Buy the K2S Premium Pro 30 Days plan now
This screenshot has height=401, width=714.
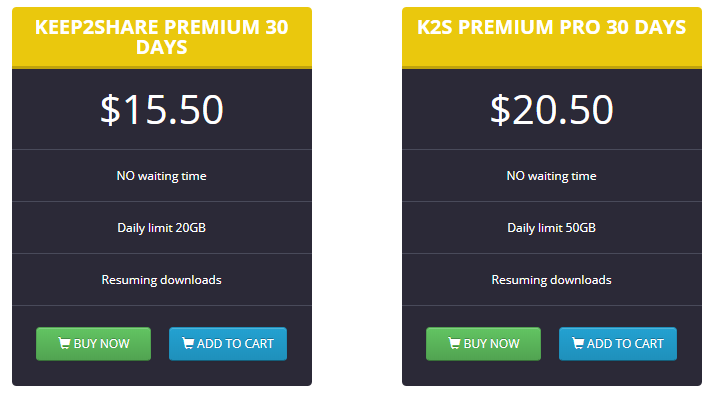[483, 344]
